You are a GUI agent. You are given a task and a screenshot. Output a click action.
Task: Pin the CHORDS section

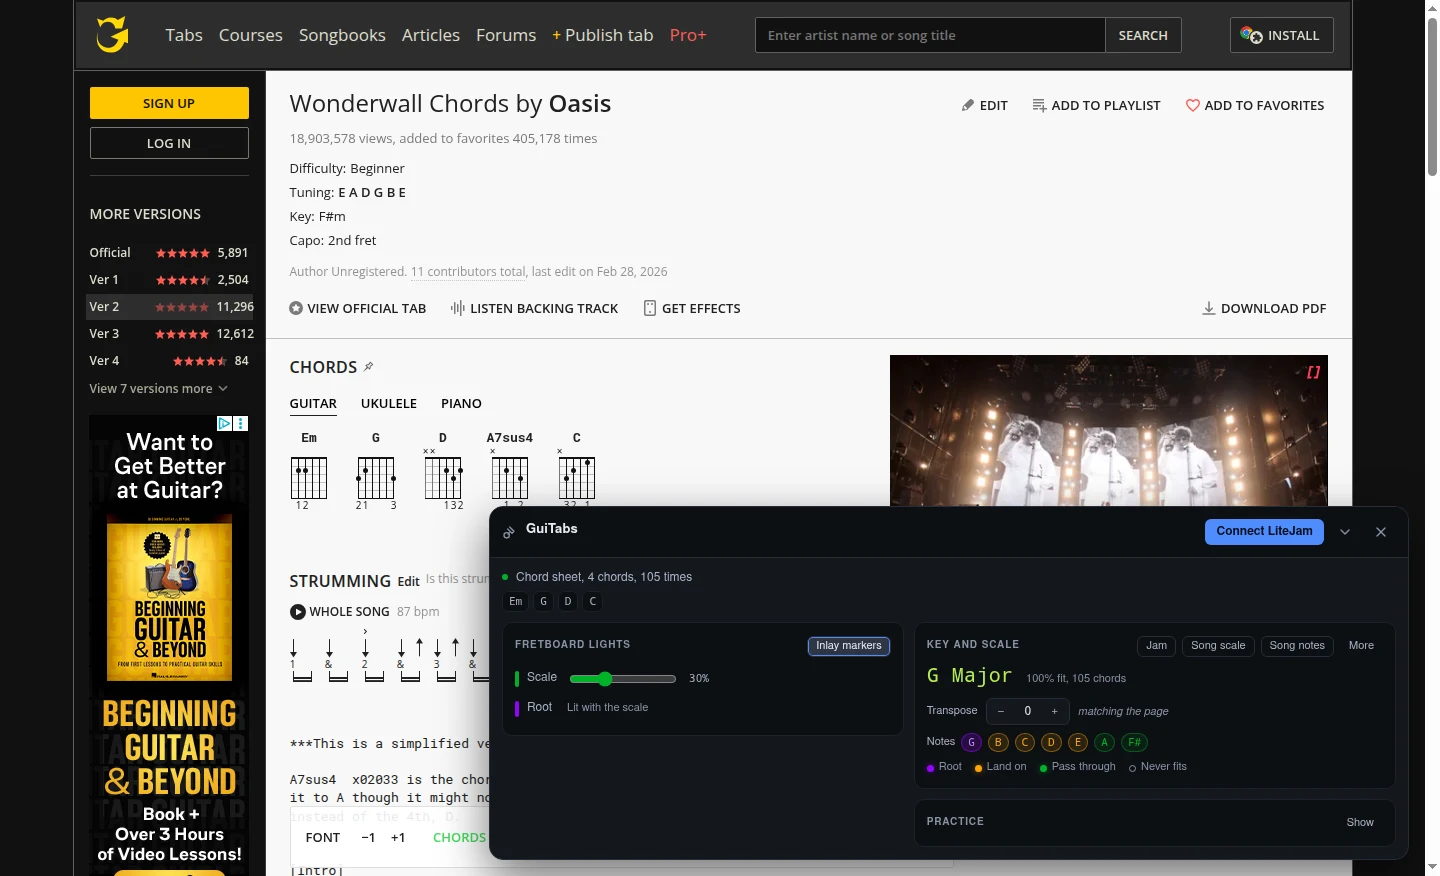[x=368, y=367]
